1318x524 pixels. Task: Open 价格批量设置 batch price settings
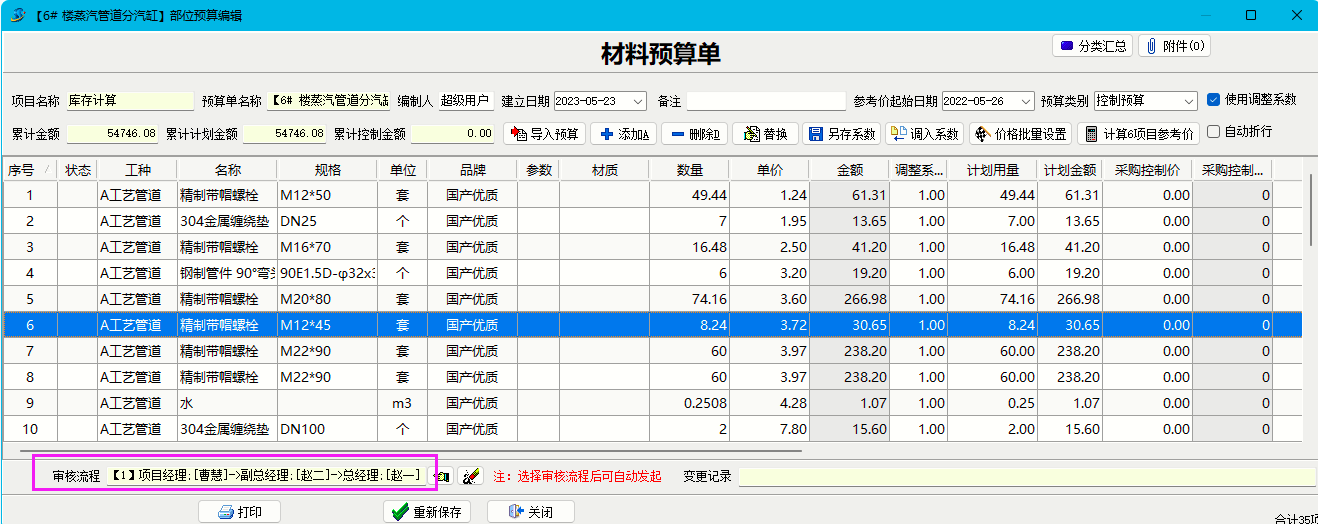1020,134
